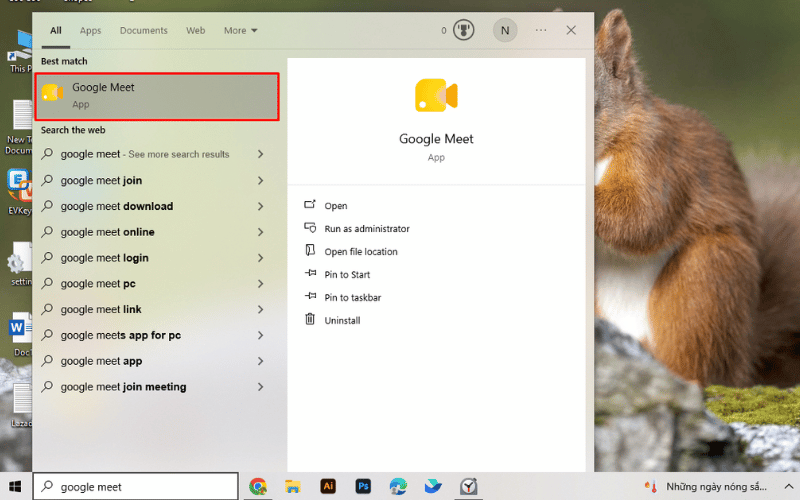Expand the google meet link arrow
Image resolution: width=800 pixels, height=500 pixels.
tap(261, 309)
